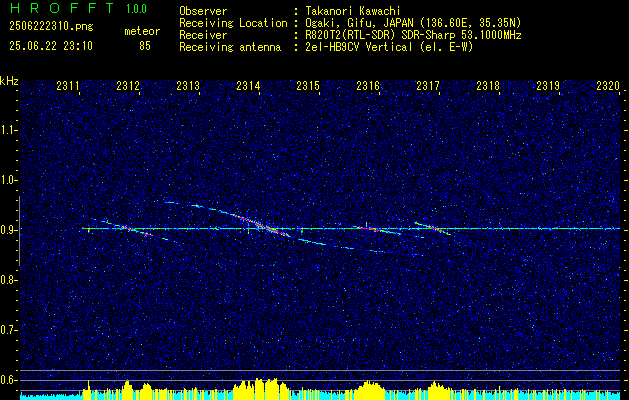Click the R820T2(RTL-SDR) receiver text
Image resolution: width=629 pixels, height=400 pixels.
pos(413,35)
